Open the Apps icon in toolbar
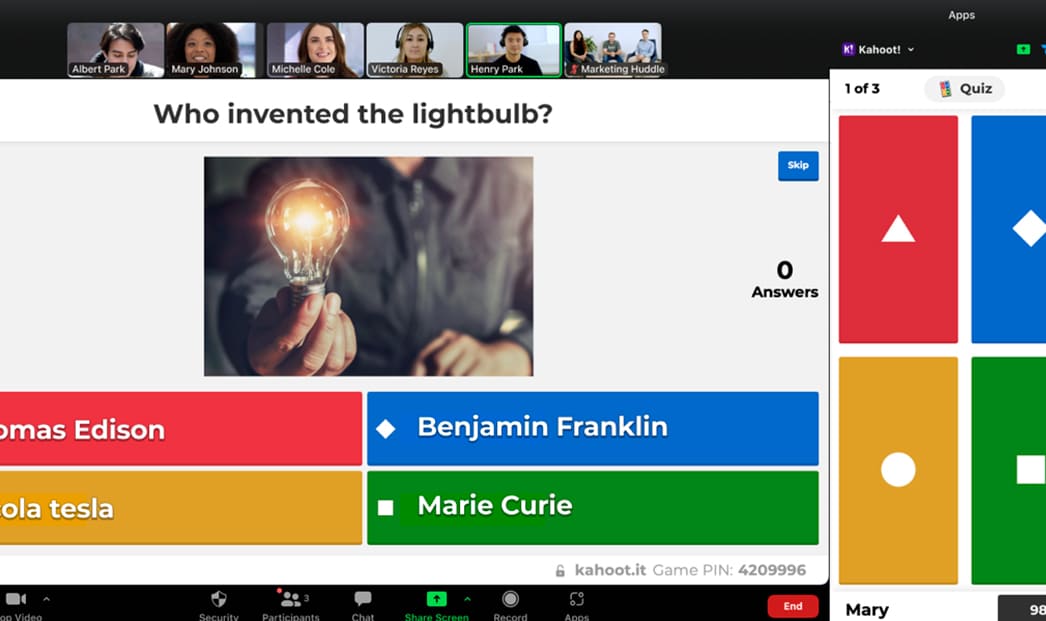Image resolution: width=1046 pixels, height=621 pixels. click(x=576, y=598)
